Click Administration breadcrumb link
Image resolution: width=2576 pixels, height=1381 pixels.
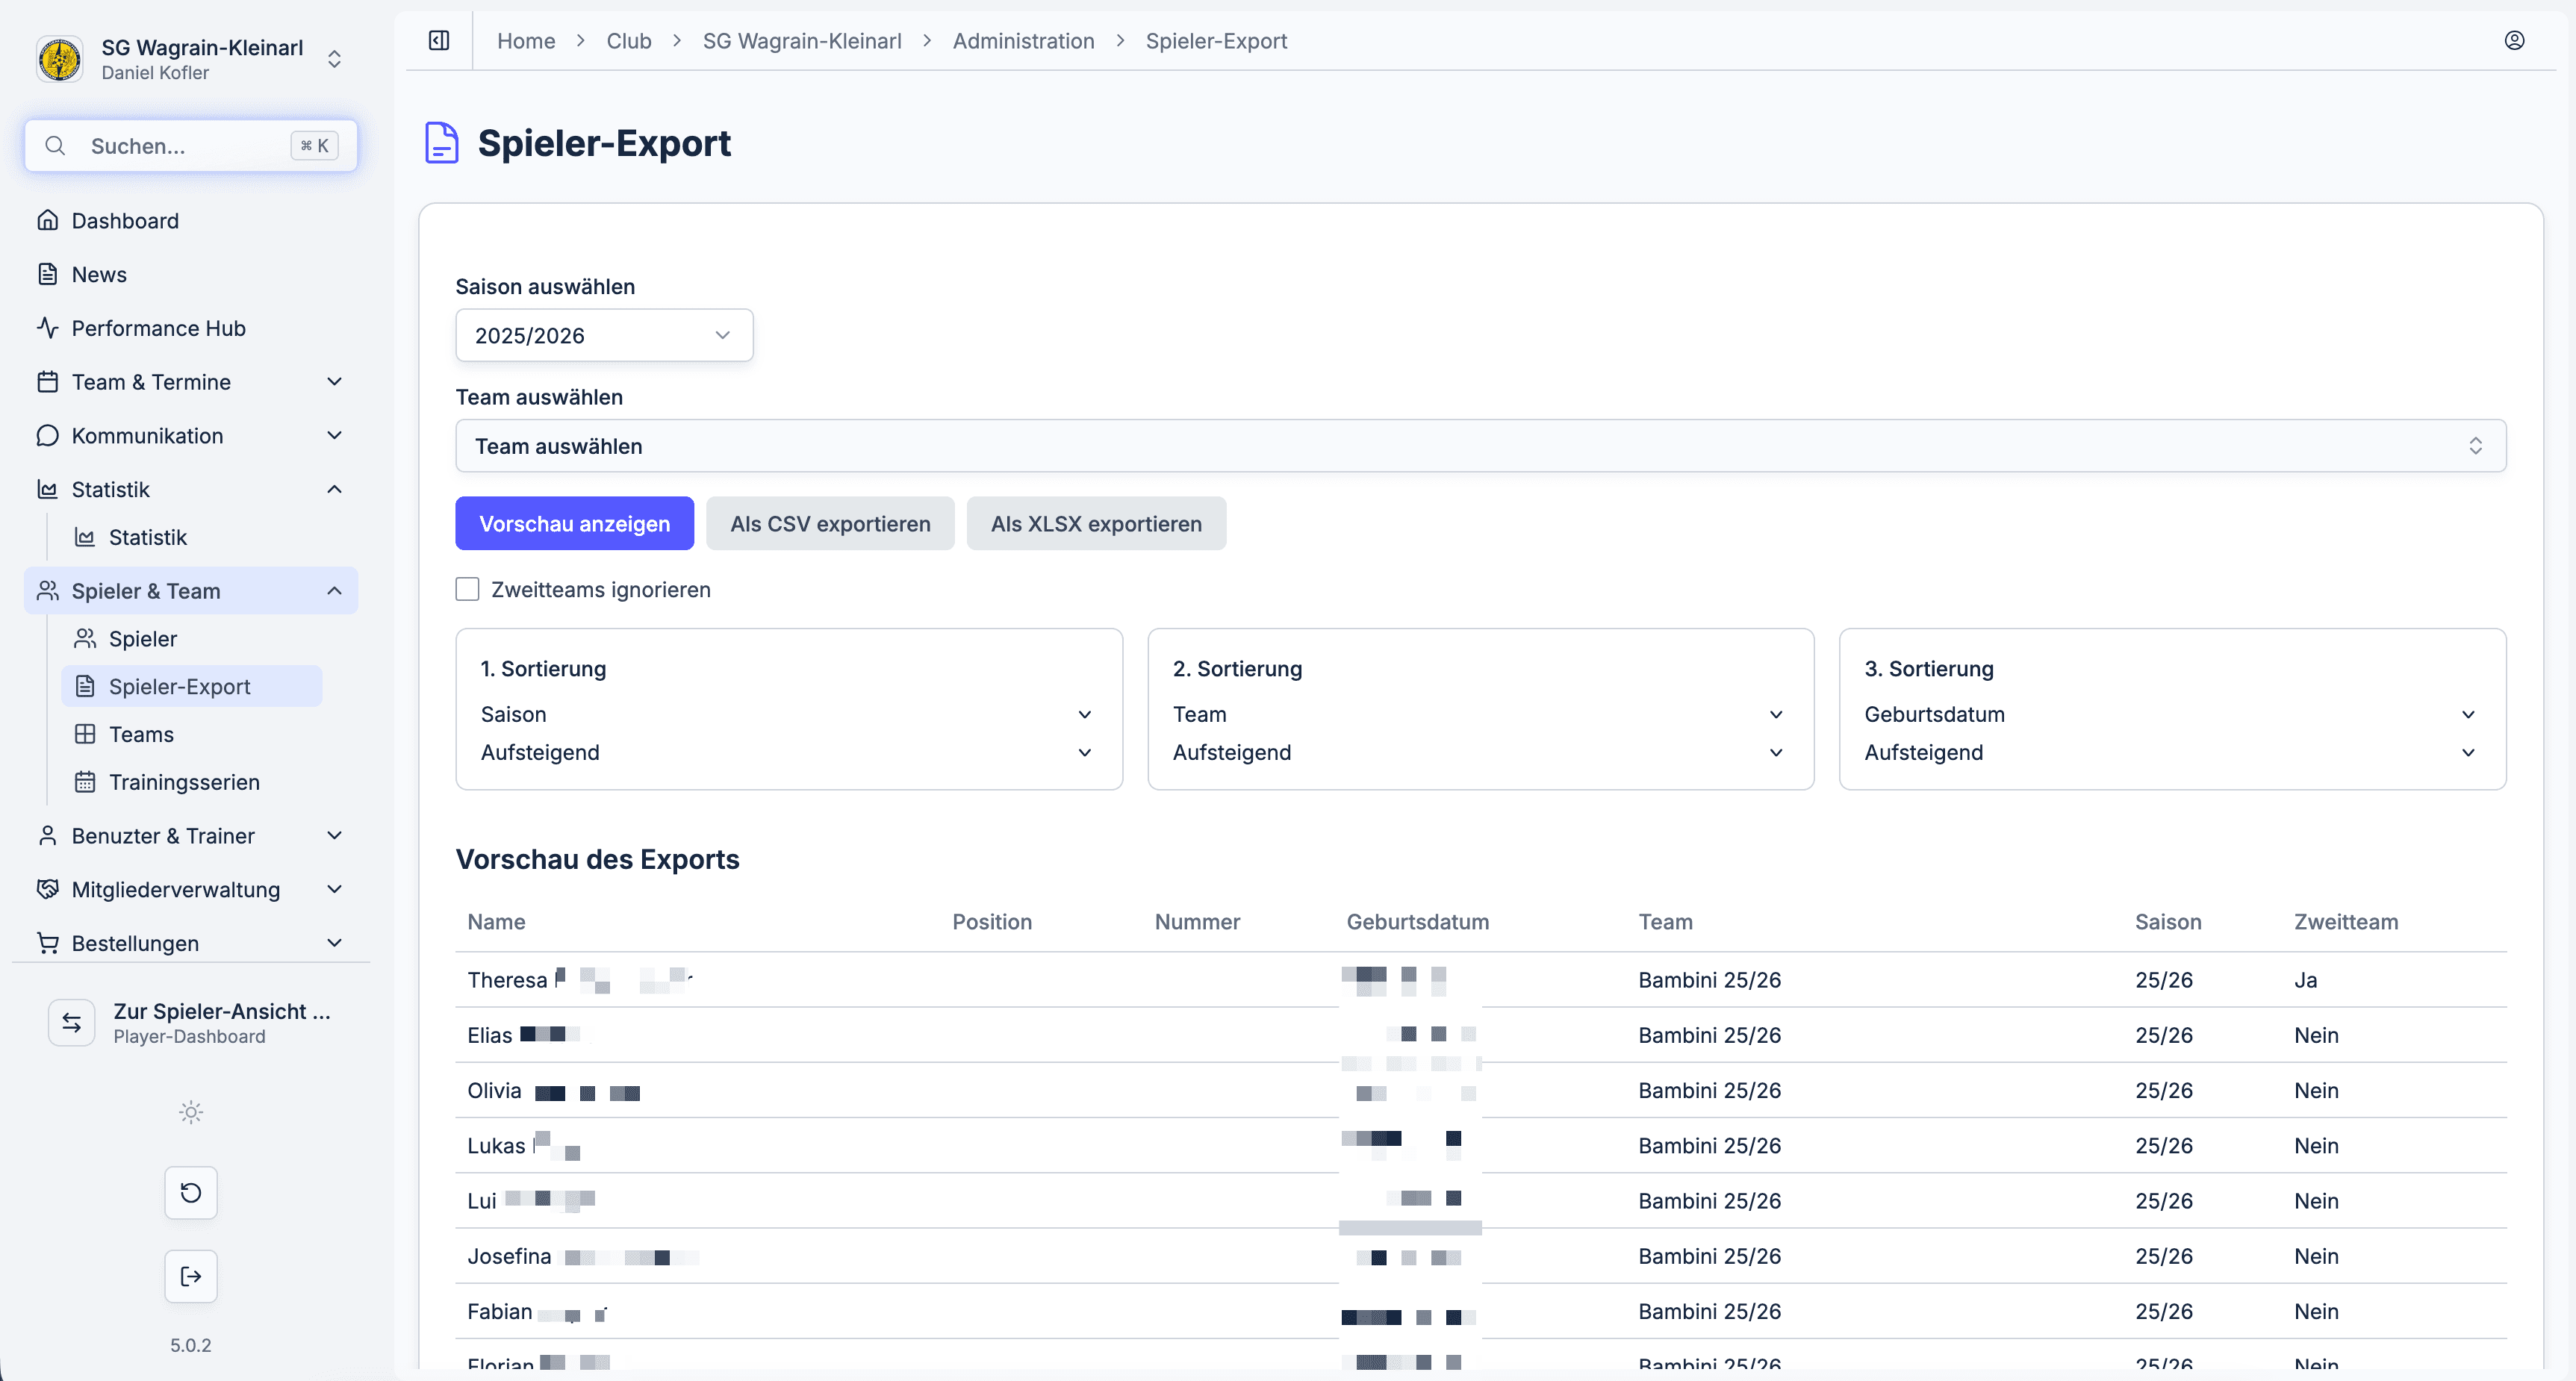pyautogui.click(x=1023, y=41)
